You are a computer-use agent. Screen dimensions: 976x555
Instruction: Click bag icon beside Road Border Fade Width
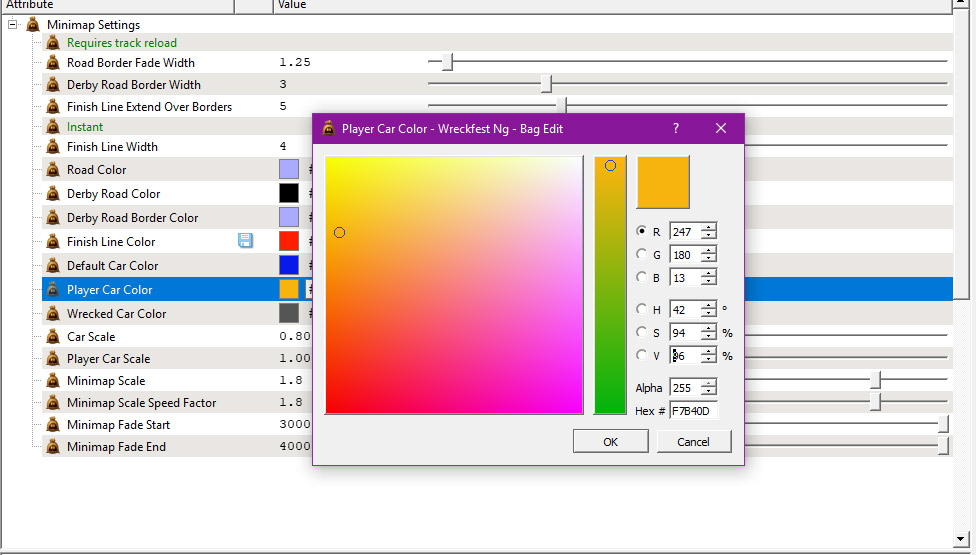point(54,63)
